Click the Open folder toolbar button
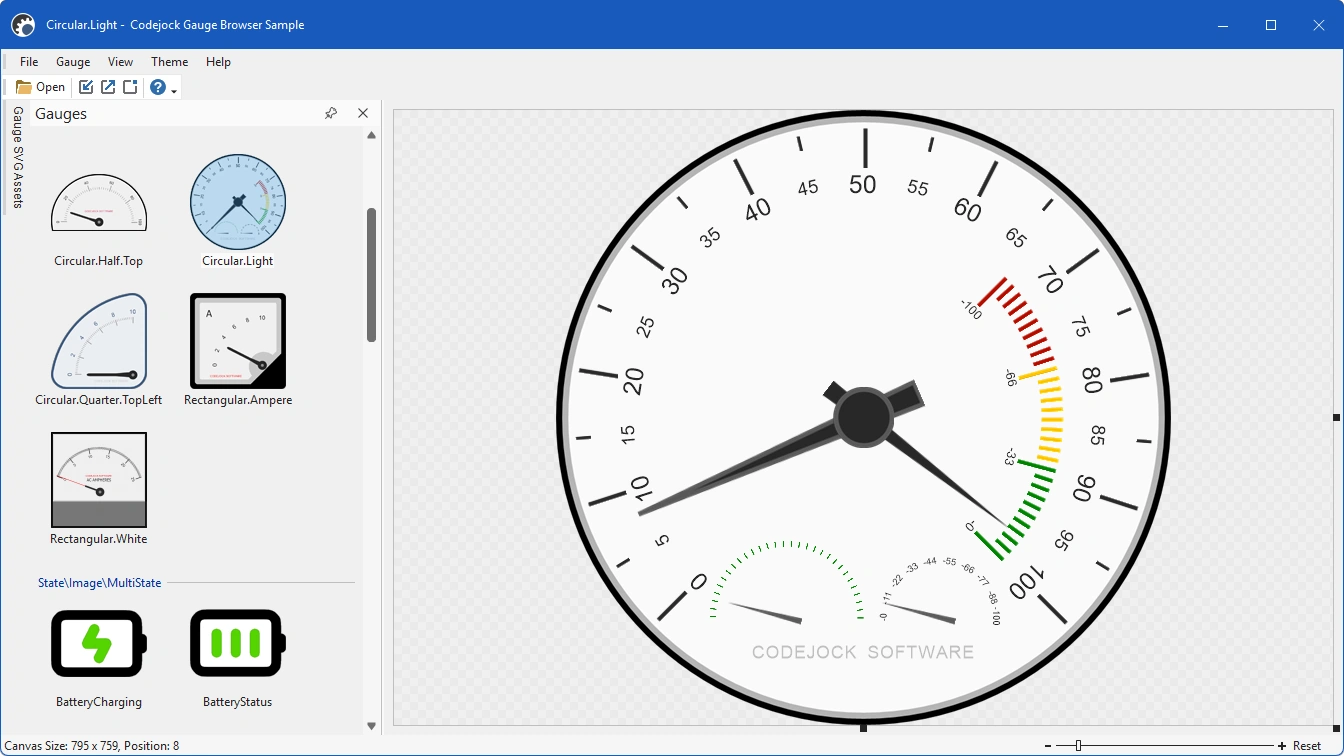The height and width of the screenshot is (756, 1344). (x=41, y=87)
